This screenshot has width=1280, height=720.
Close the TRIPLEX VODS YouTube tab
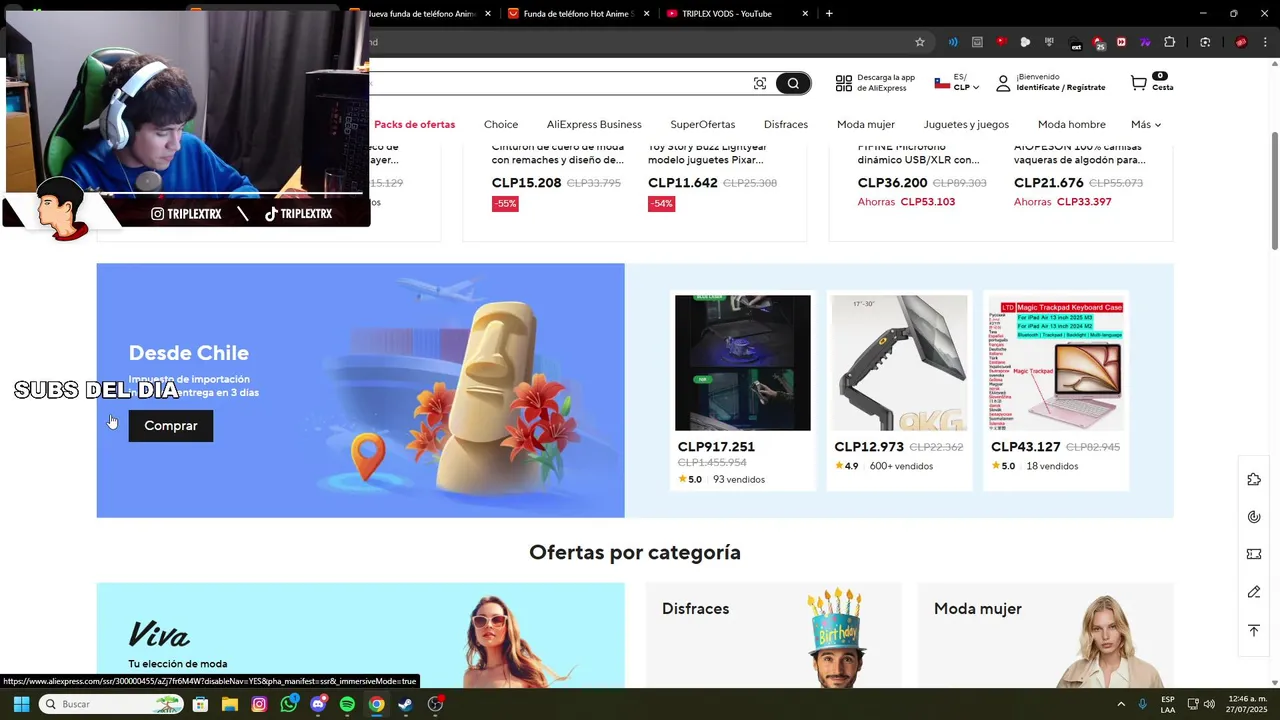(x=805, y=14)
